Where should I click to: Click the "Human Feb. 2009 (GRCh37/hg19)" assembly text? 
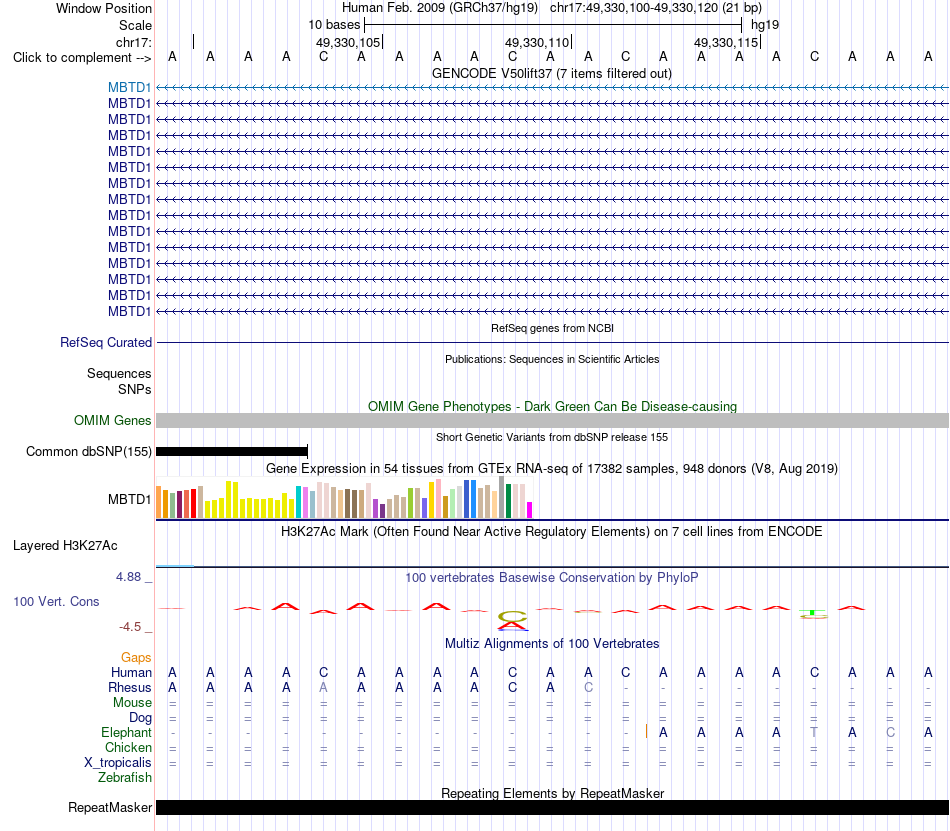coord(440,8)
